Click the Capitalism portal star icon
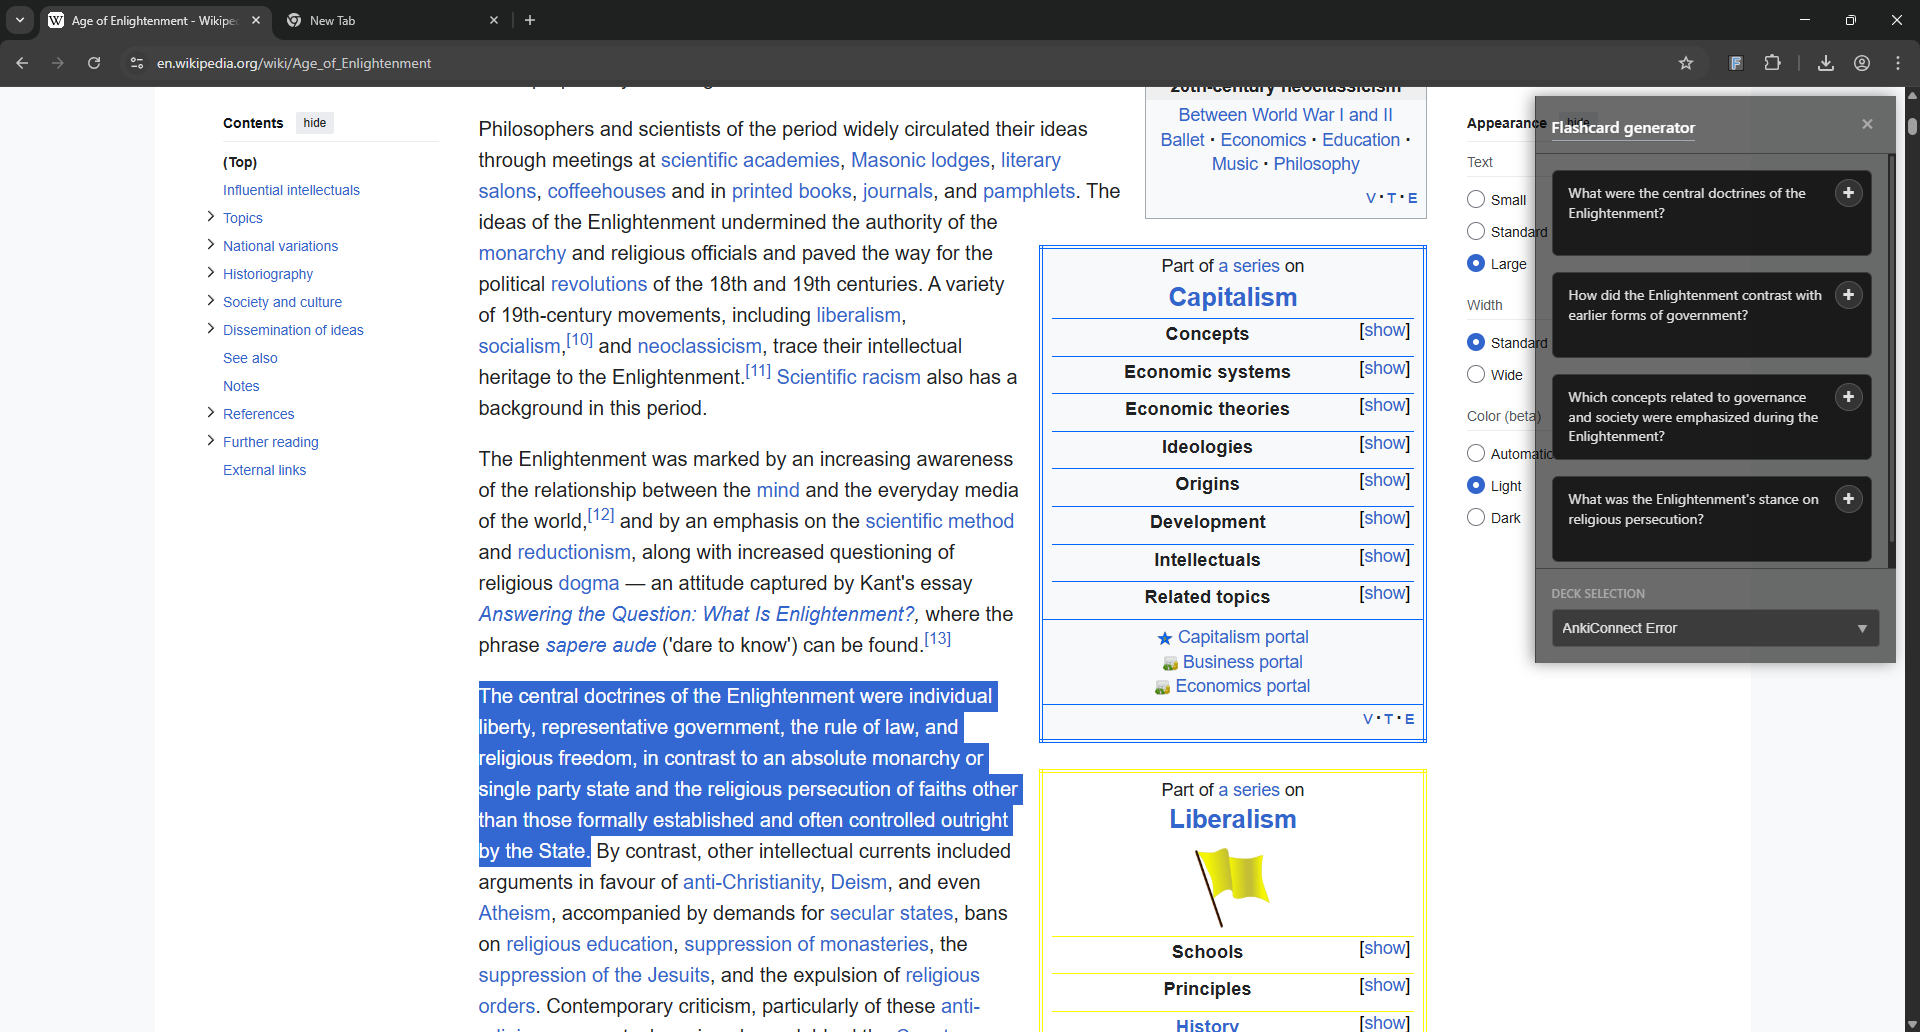This screenshot has width=1920, height=1032. point(1165,638)
